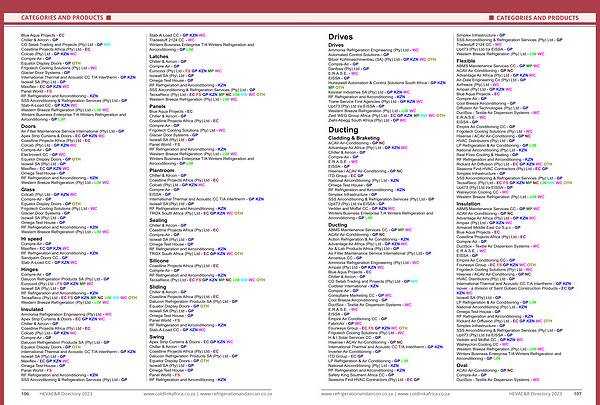Select the 'Insulated' subheading
The width and height of the screenshot is (600, 405).
point(32,309)
